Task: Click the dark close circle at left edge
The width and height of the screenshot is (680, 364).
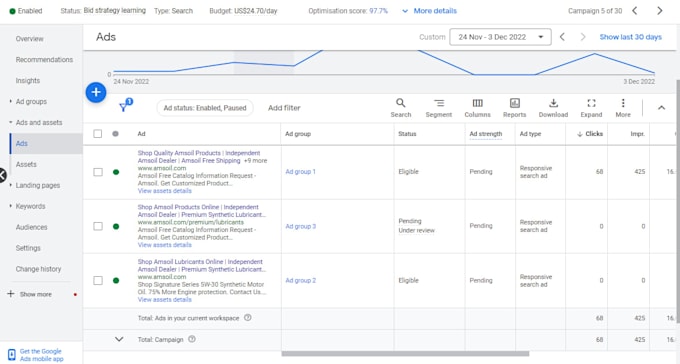Action: [2, 175]
